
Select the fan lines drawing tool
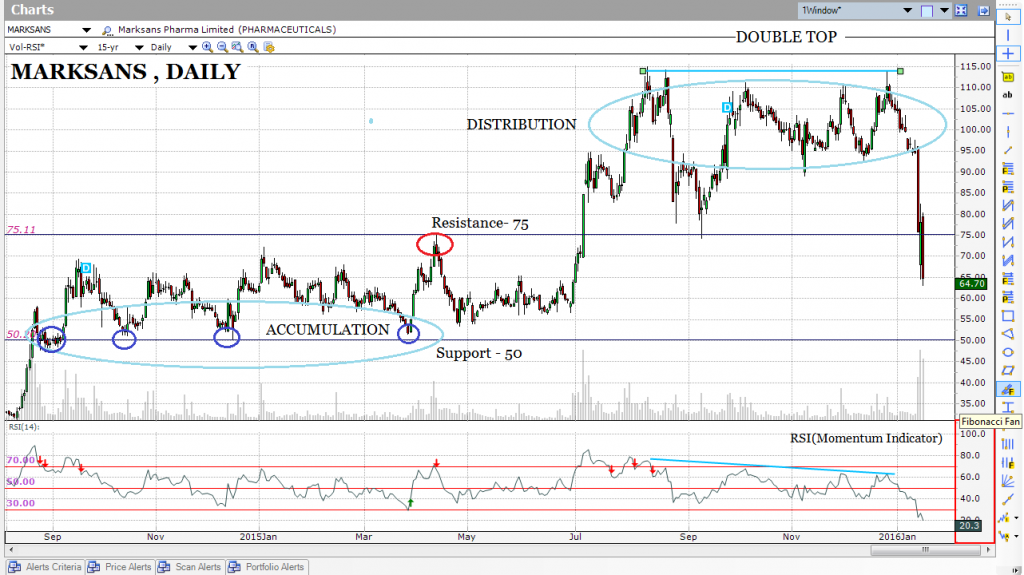click(x=1008, y=482)
